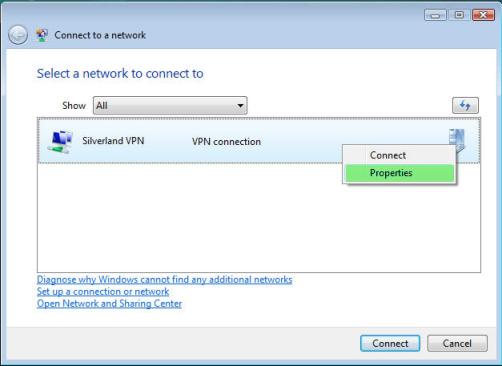The image size is (502, 366).
Task: Go back using the round arrow button
Action: tap(18, 35)
